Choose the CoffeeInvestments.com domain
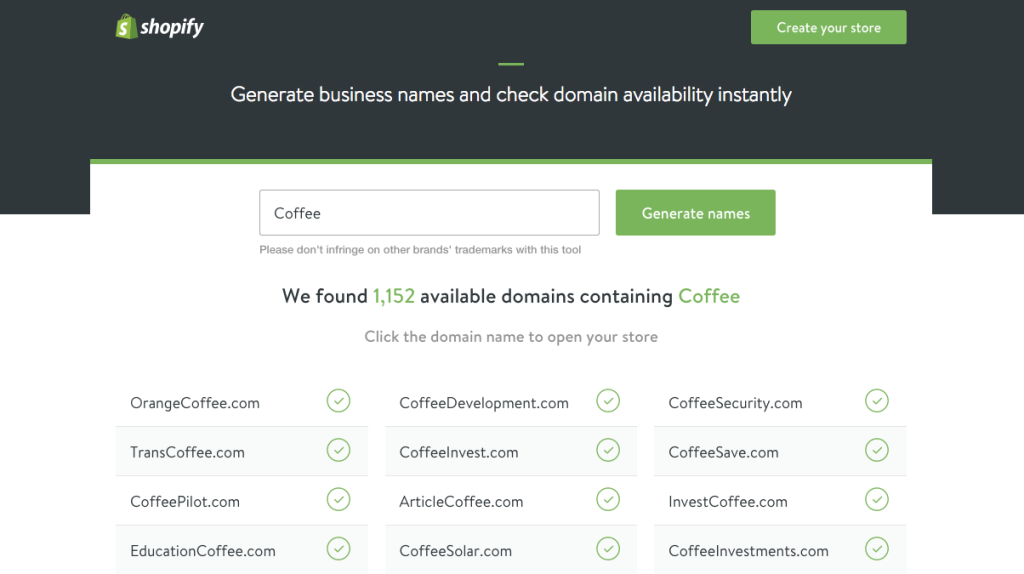 pyautogui.click(x=748, y=551)
